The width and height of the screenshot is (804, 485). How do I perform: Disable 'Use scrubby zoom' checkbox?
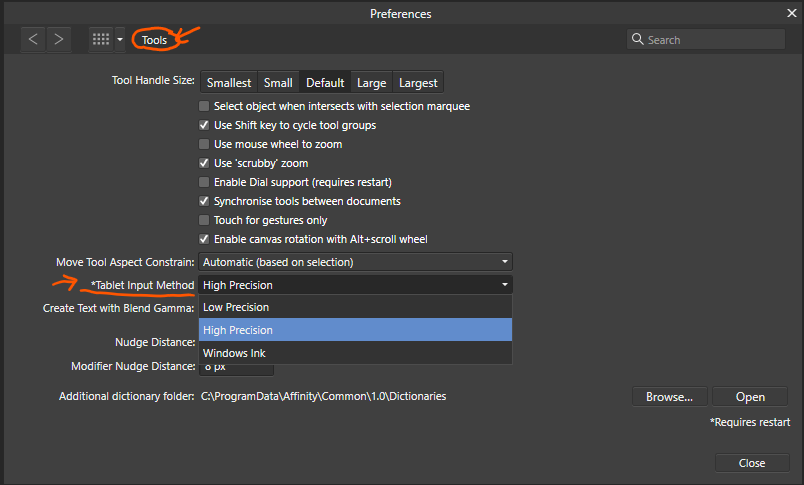pyautogui.click(x=205, y=163)
